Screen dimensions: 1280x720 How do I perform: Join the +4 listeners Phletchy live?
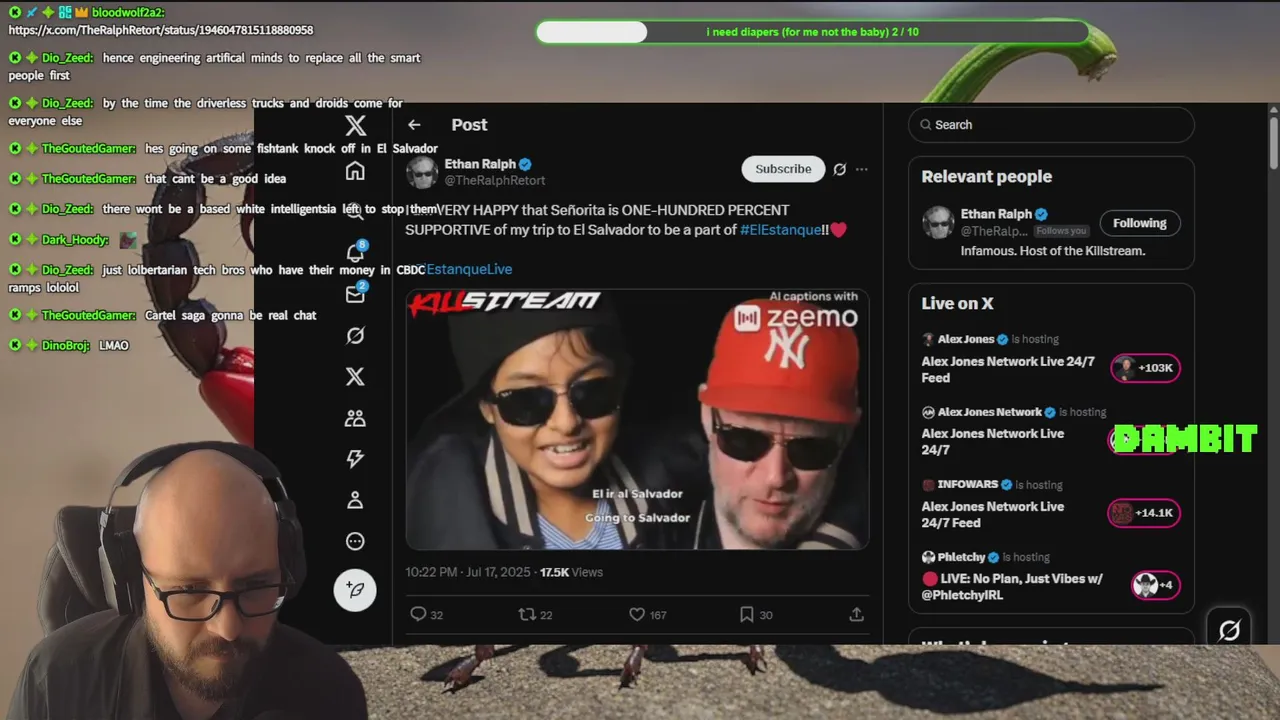click(x=1156, y=585)
